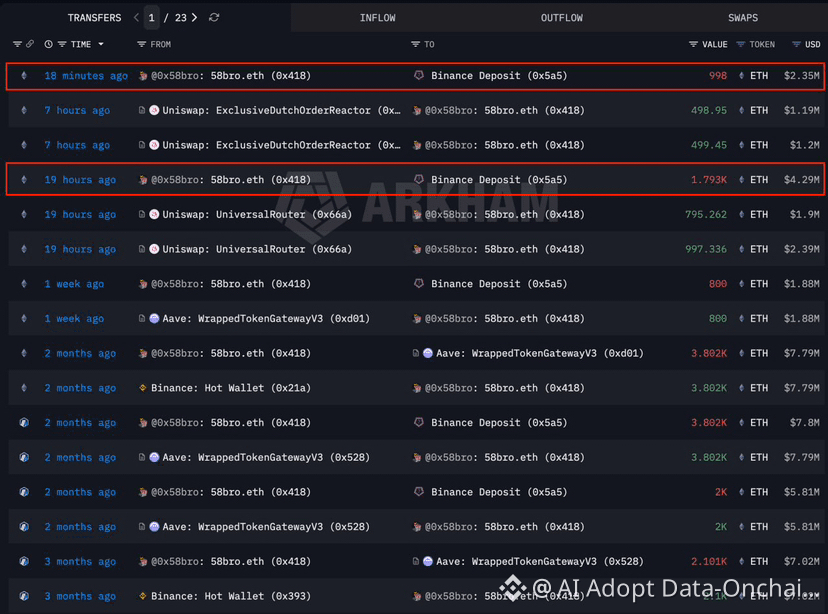This screenshot has width=828, height=614.
Task: Filter by the VALUE column
Action: [x=693, y=44]
